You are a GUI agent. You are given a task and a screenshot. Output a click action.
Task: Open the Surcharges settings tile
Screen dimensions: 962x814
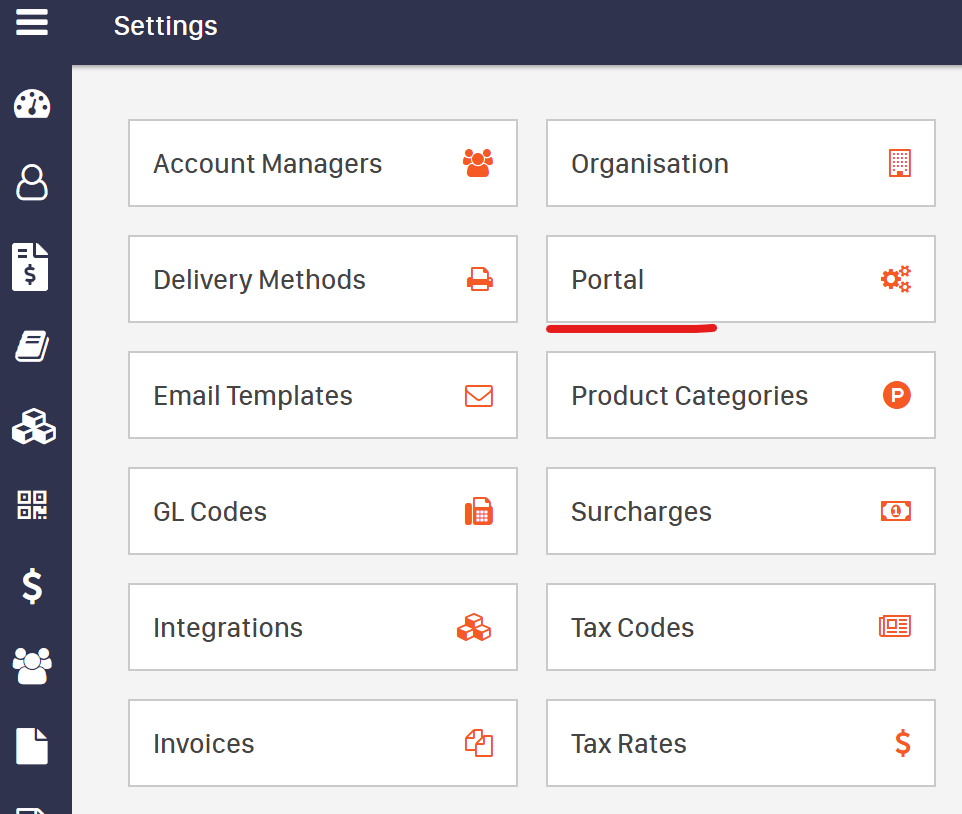pos(740,511)
